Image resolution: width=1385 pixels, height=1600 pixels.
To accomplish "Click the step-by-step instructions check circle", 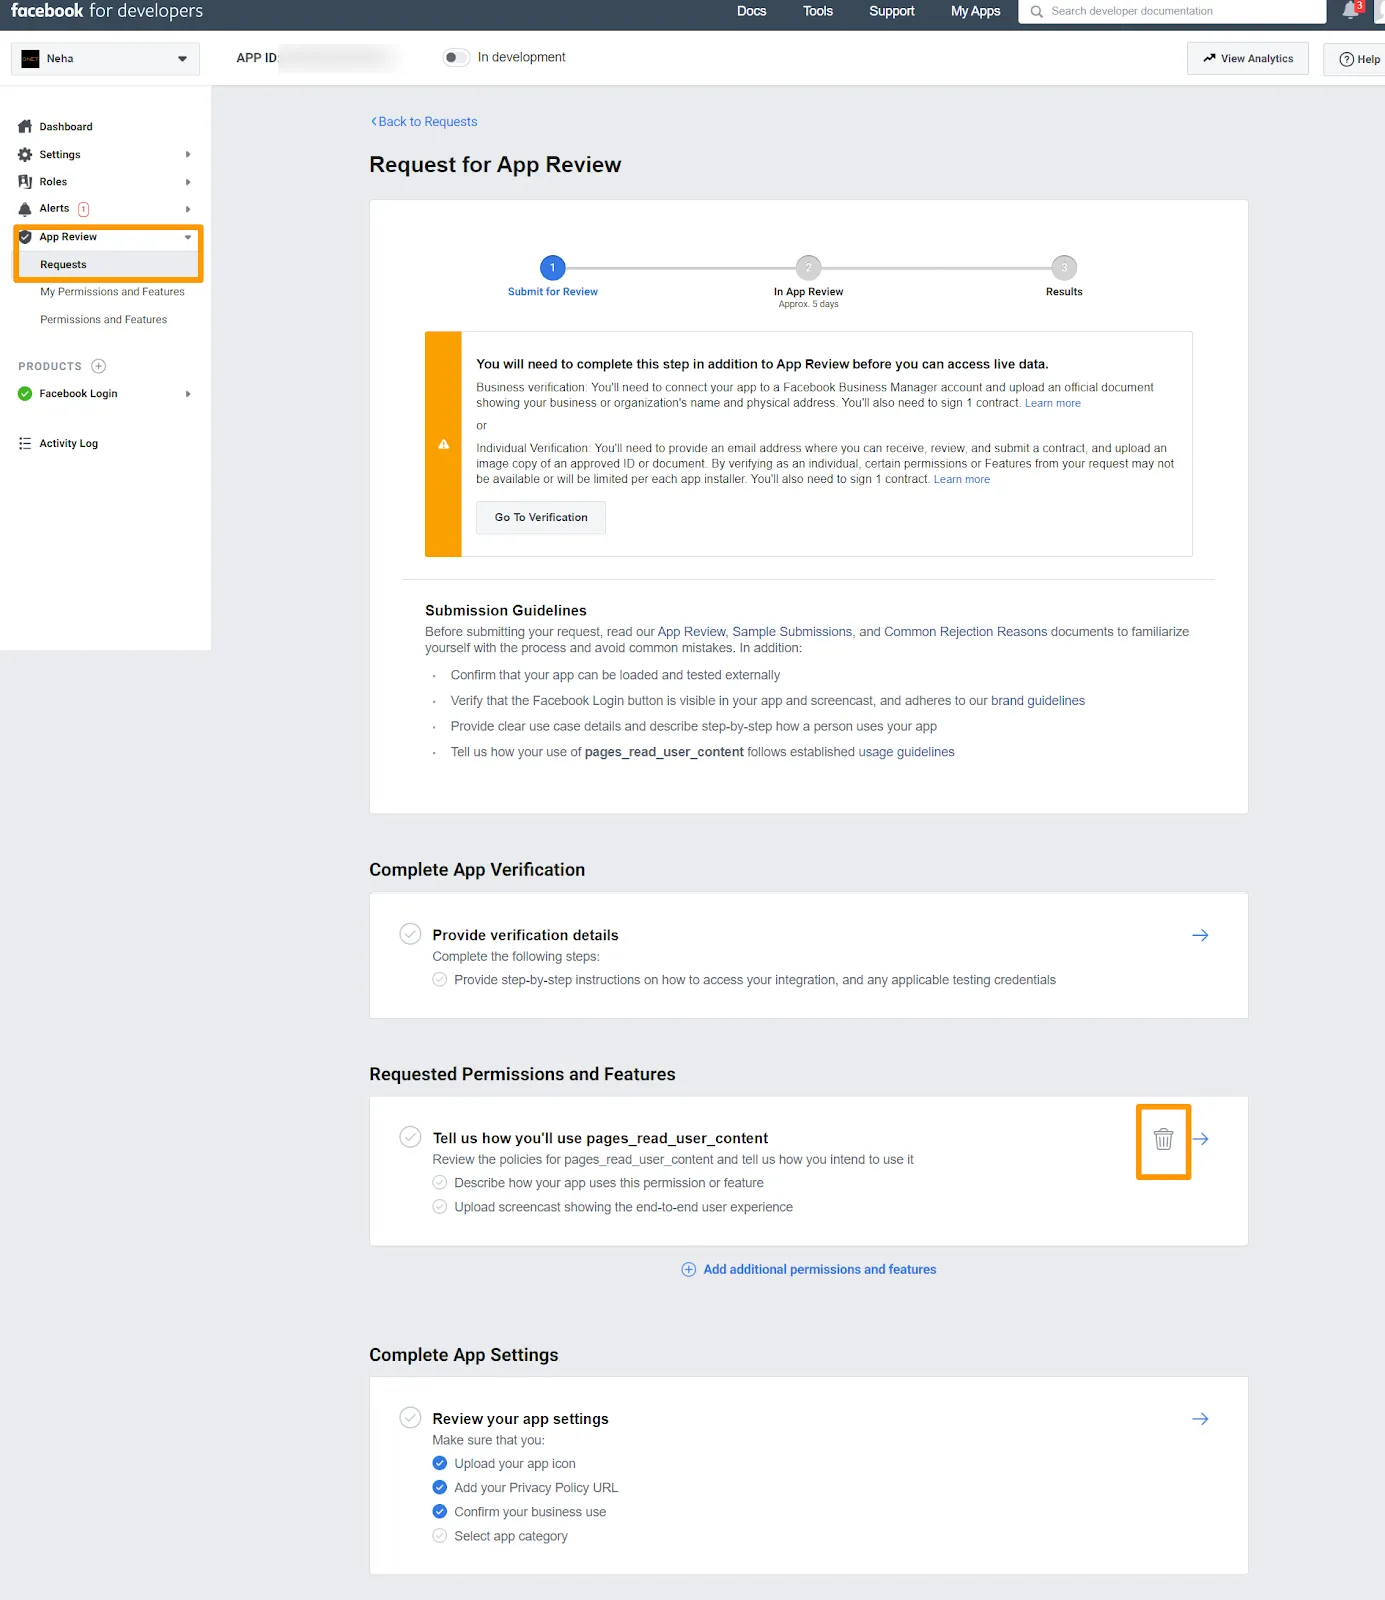I will click(440, 980).
